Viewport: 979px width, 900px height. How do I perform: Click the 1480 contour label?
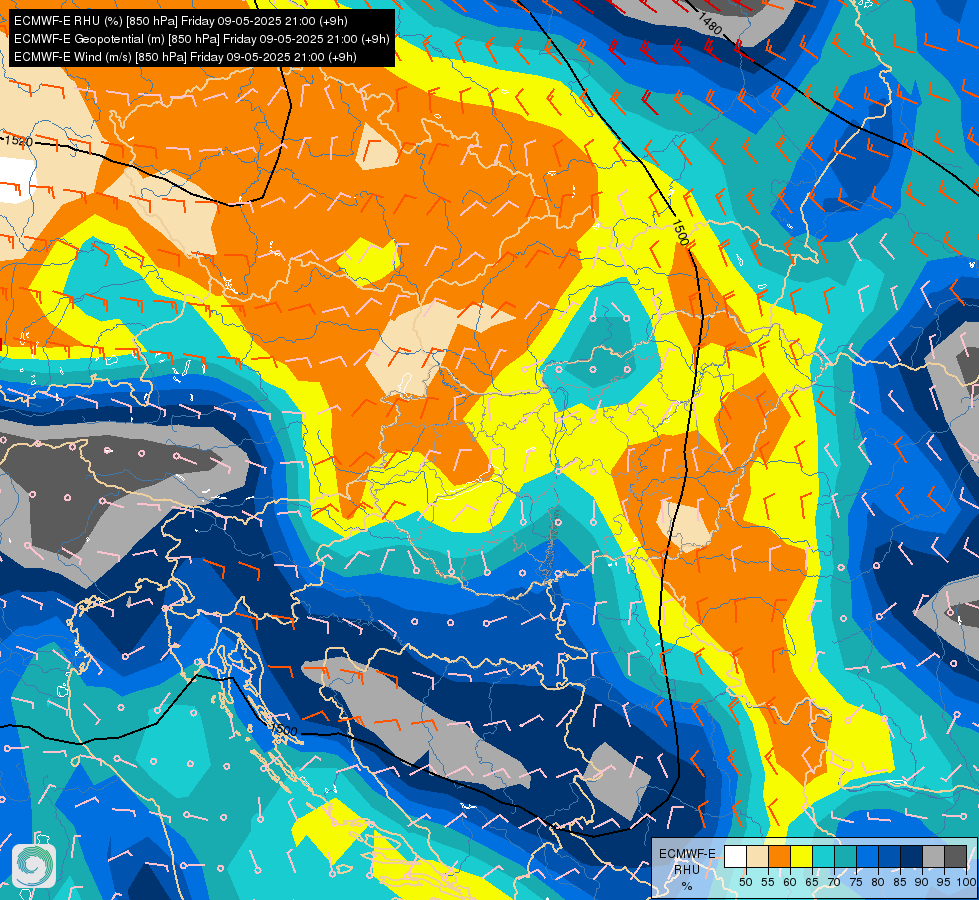click(x=711, y=24)
